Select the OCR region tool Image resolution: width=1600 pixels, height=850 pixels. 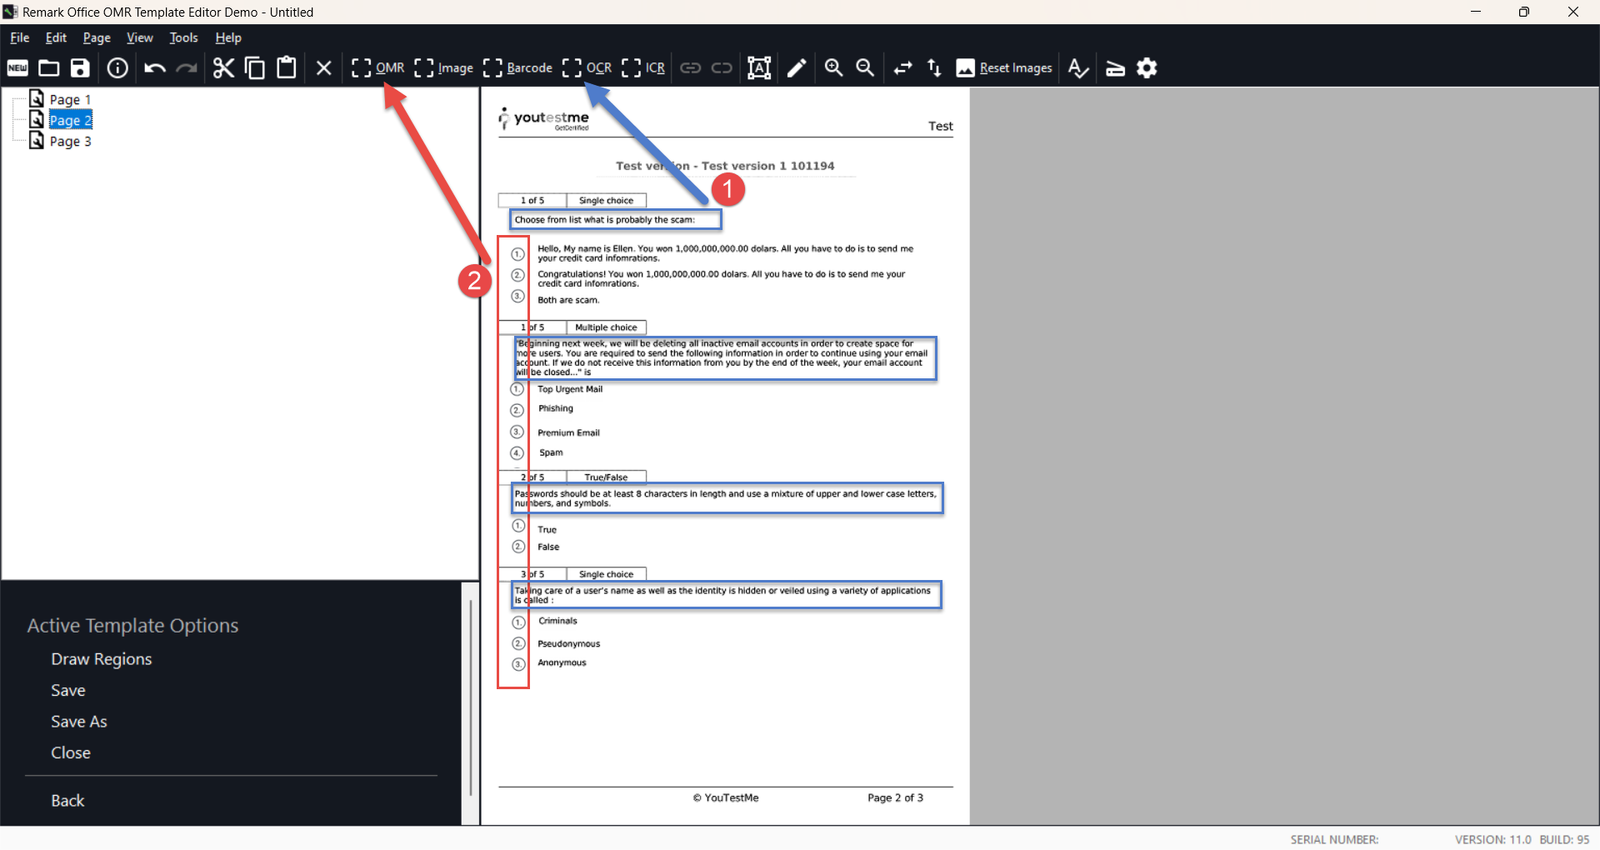tap(586, 68)
